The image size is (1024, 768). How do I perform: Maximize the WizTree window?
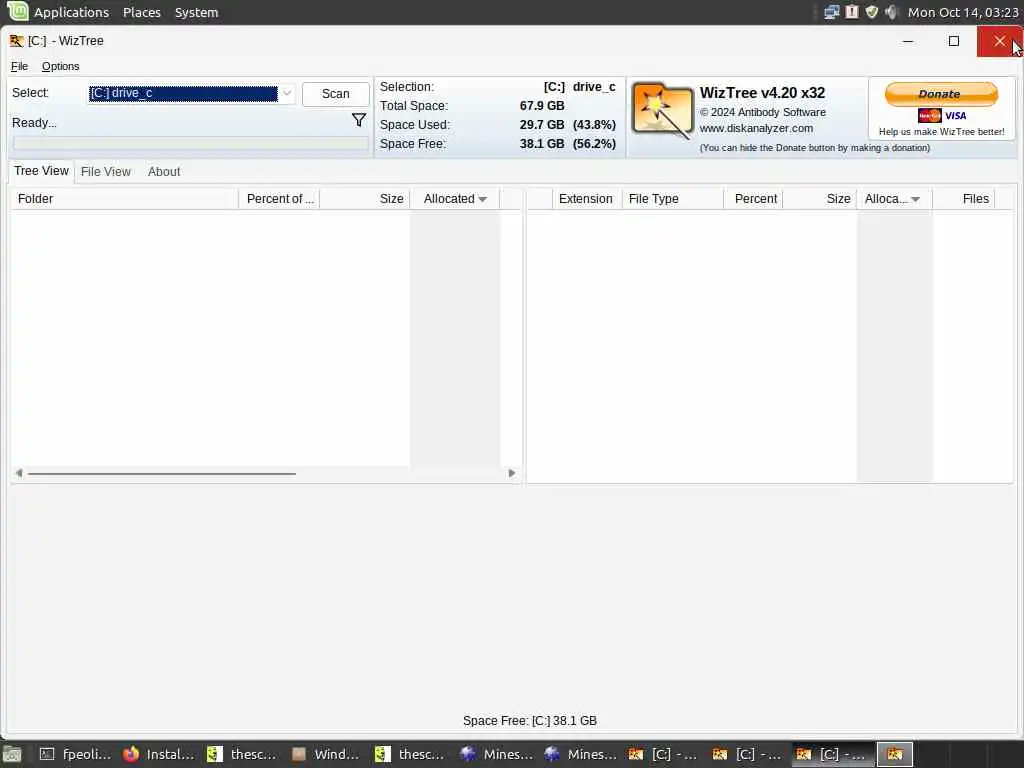(x=953, y=41)
